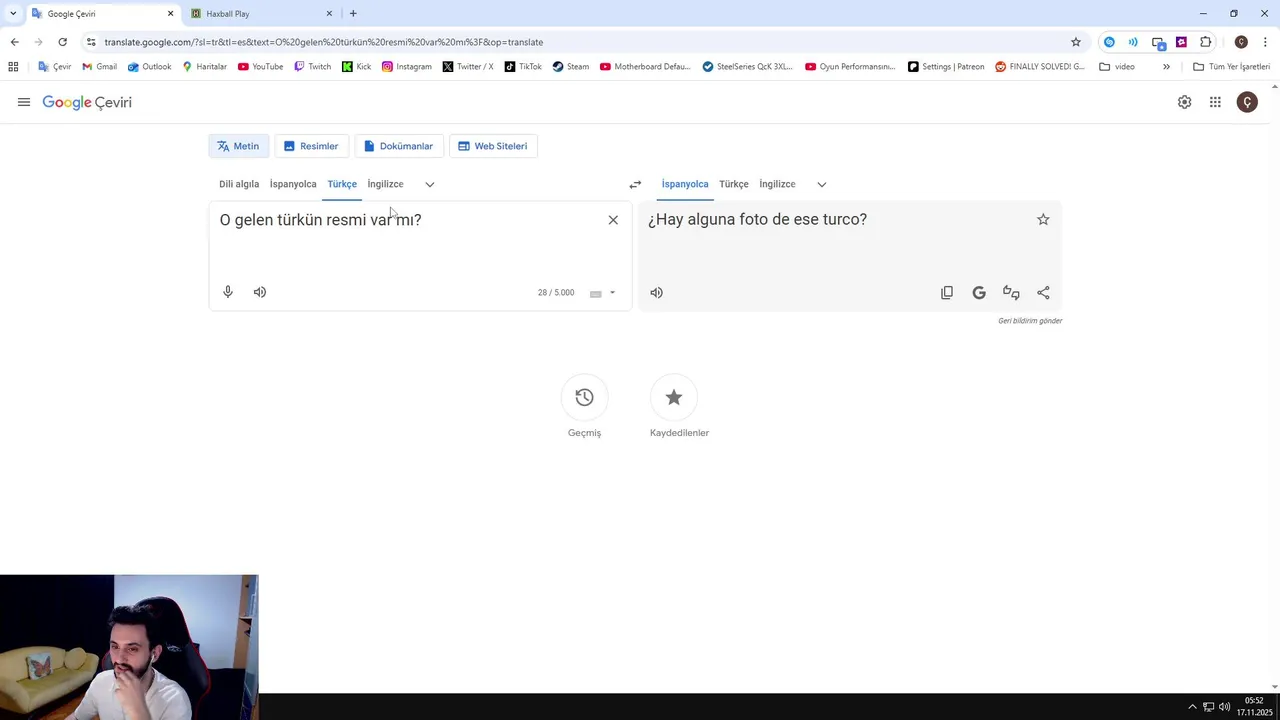
Task: Open the YouTube bookmark
Action: click(260, 67)
